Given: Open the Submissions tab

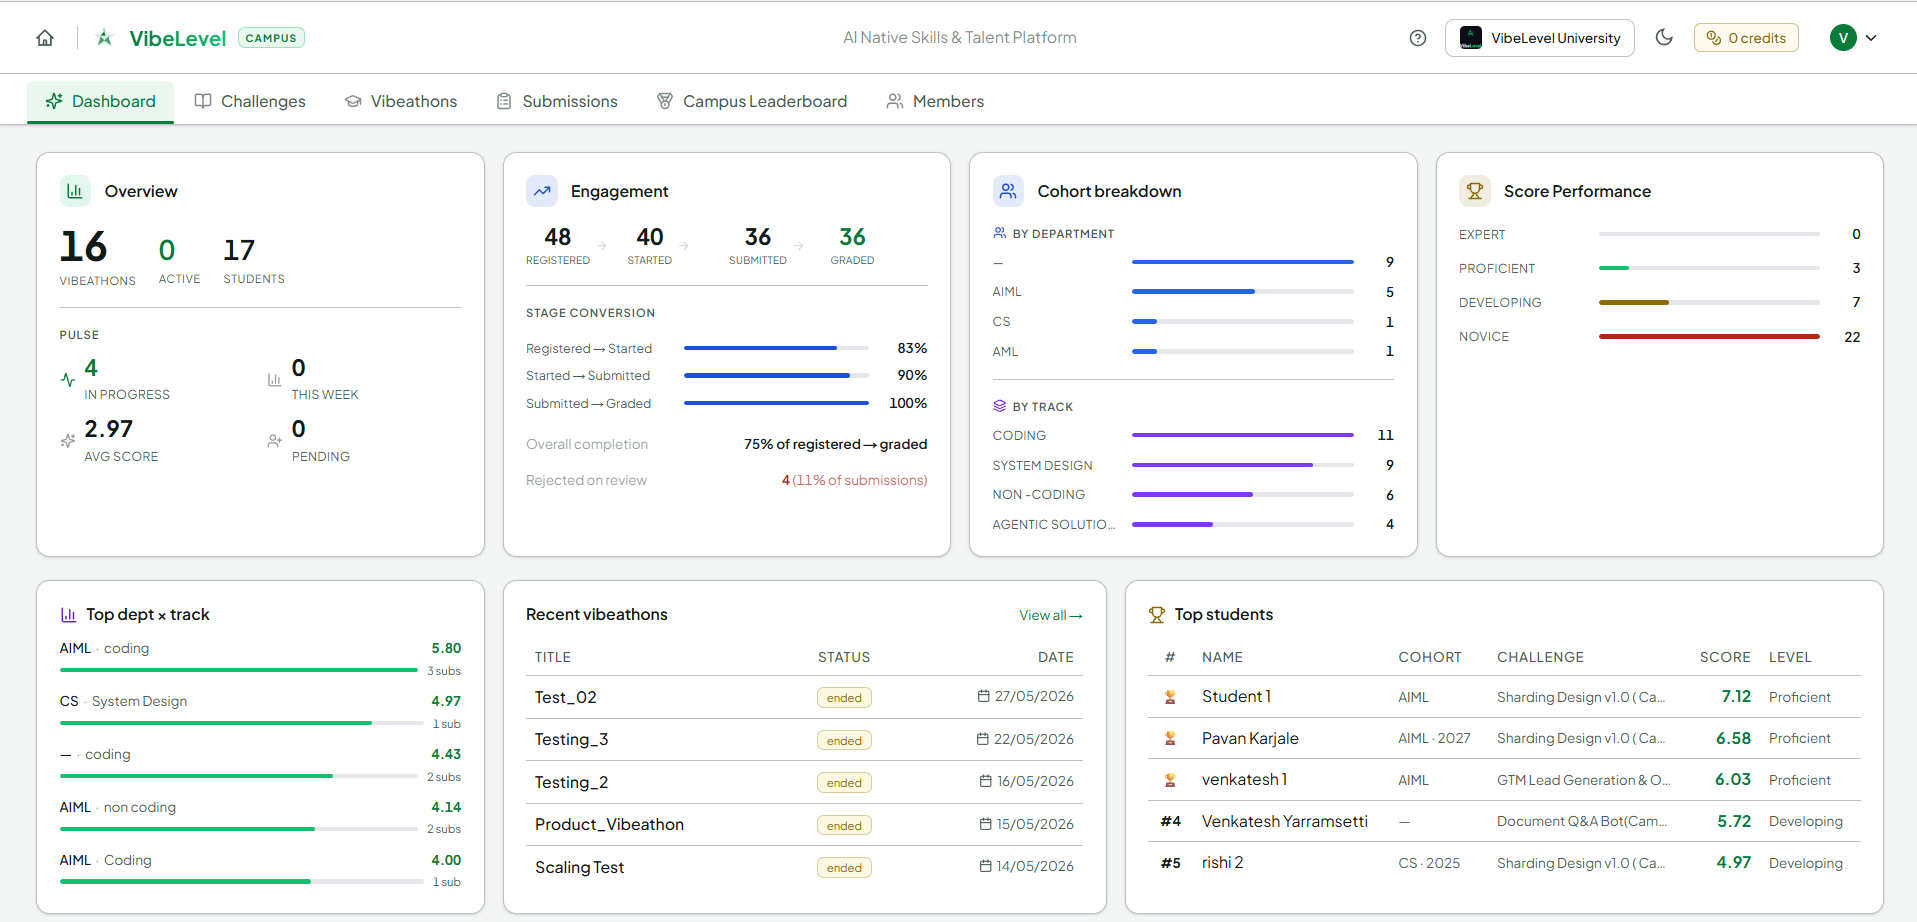Looking at the screenshot, I should click(x=557, y=101).
